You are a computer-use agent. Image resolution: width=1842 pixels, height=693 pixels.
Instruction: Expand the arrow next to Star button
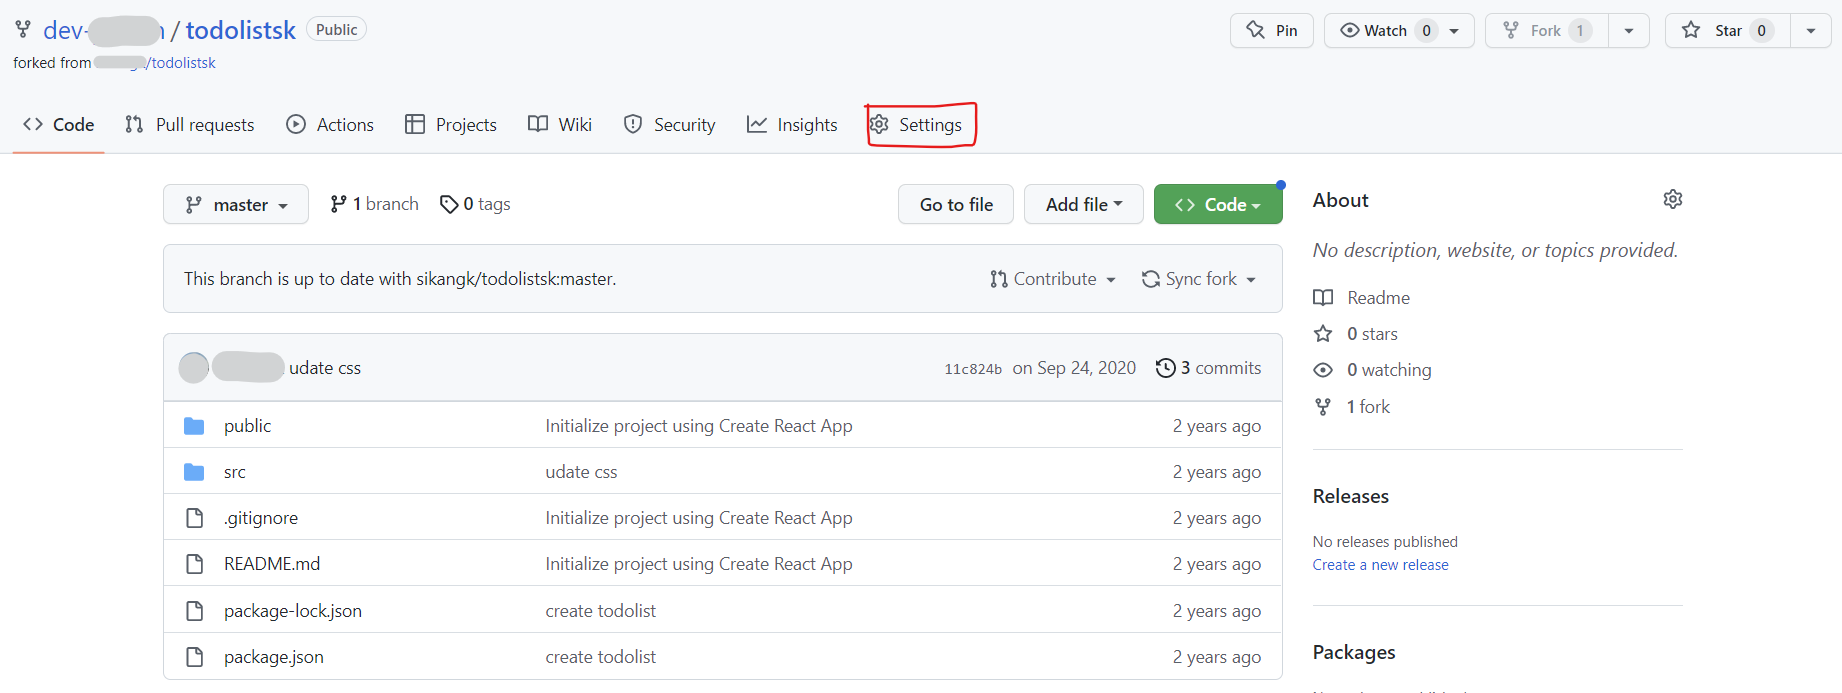point(1811,30)
